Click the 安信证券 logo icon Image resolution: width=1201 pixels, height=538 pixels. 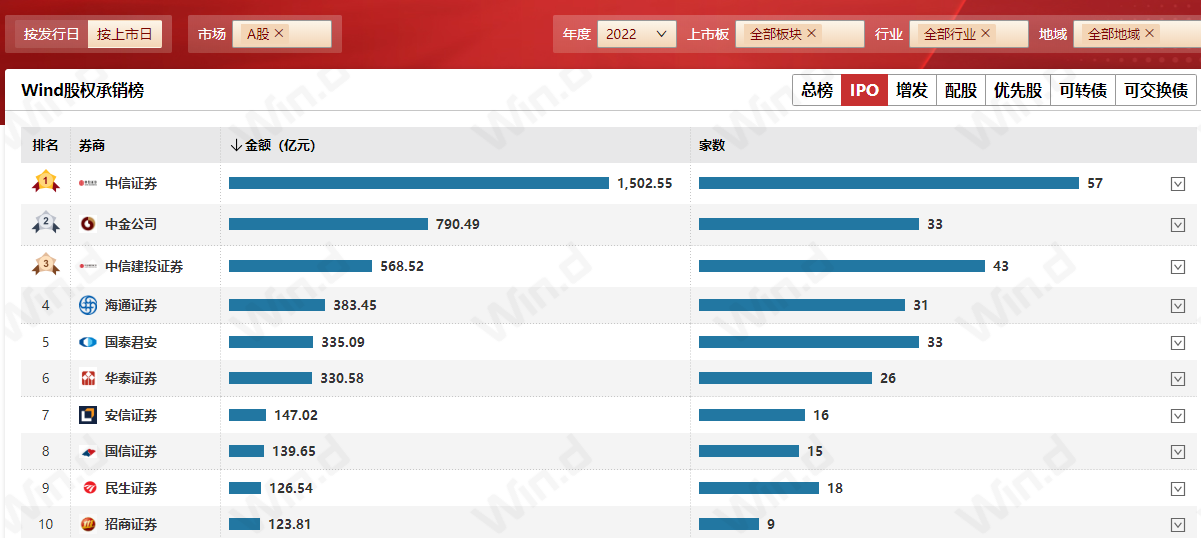(88, 415)
